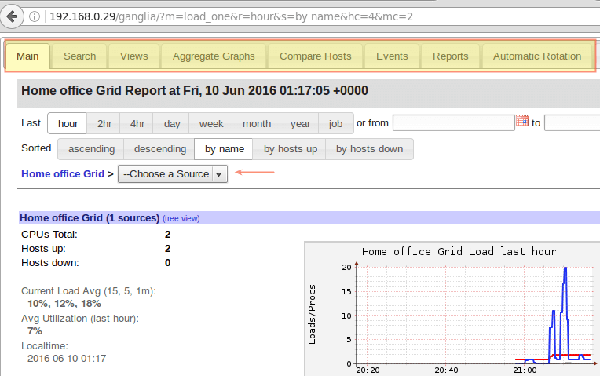The image size is (600, 376).
Task: Click the browser address bar URL
Action: point(231,16)
